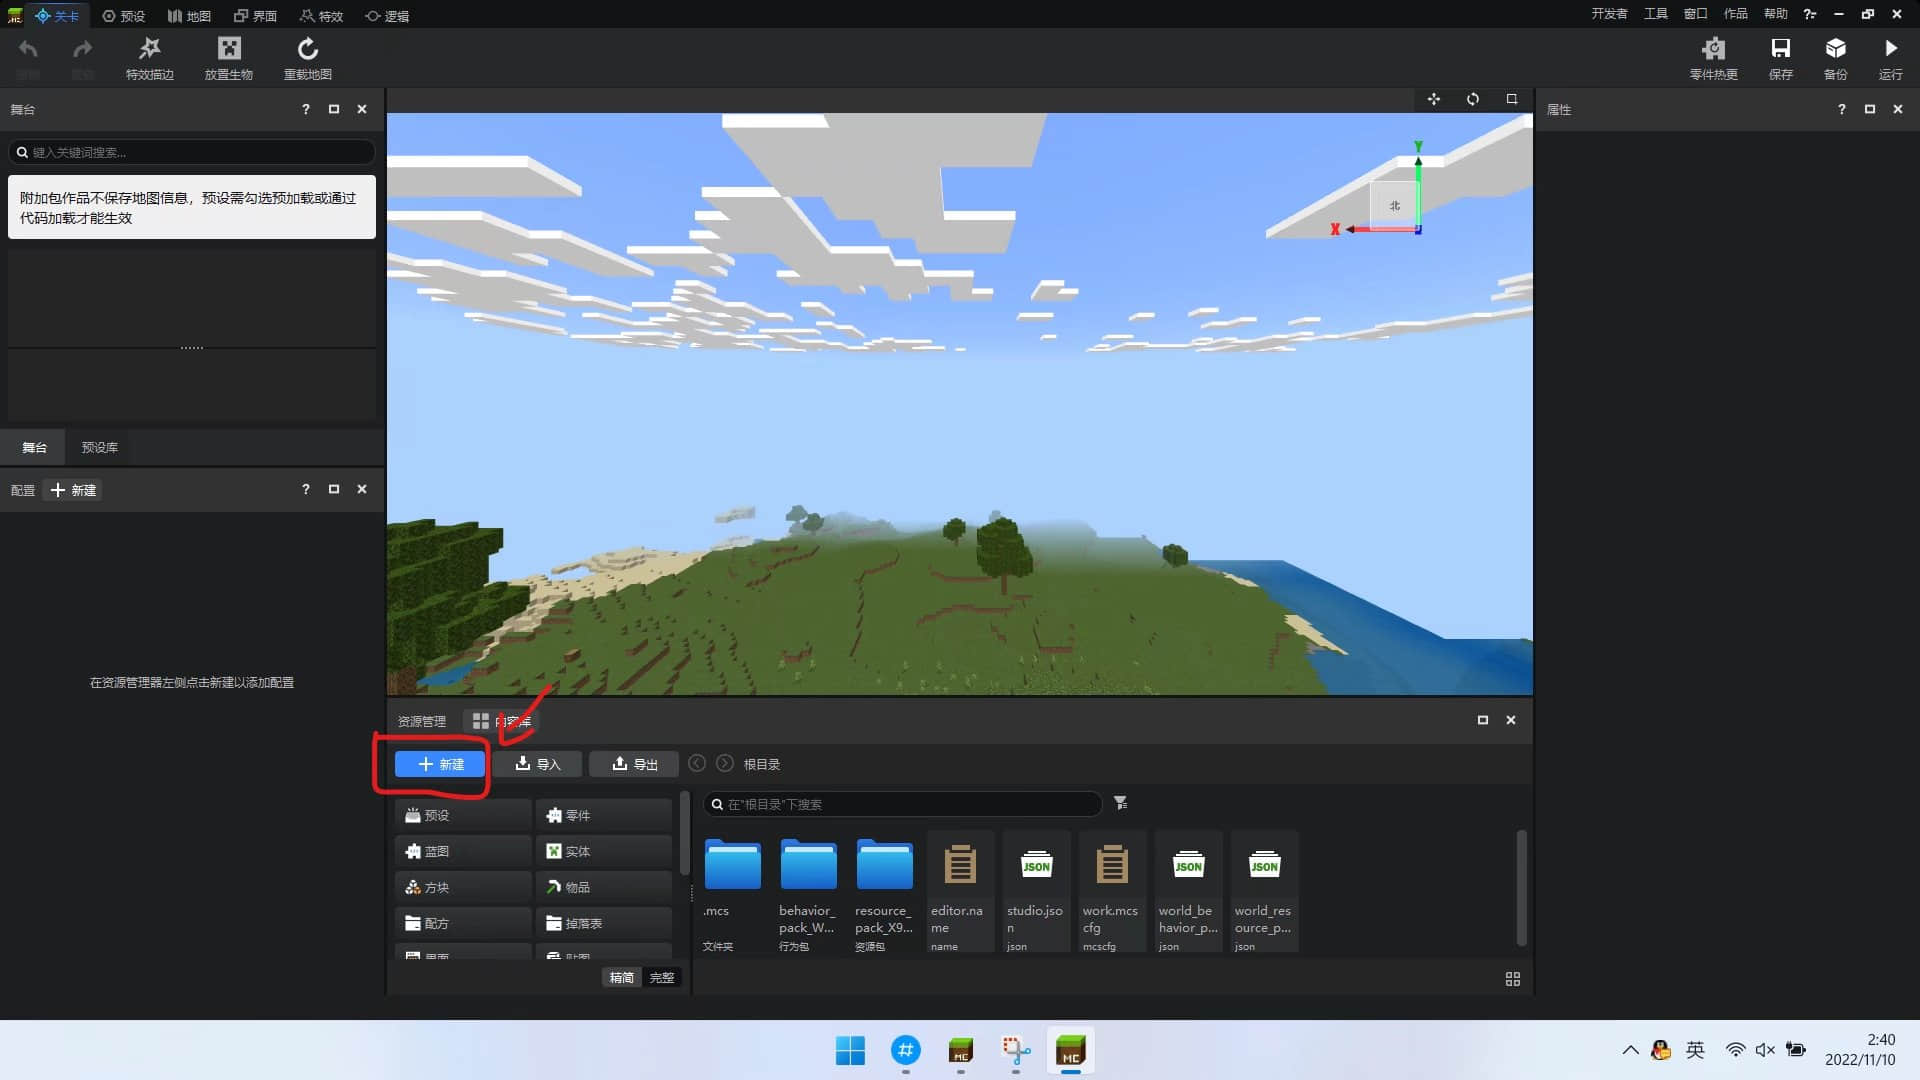Viewport: 1920px width, 1080px height.
Task: Open the 作品 works menu
Action: (1736, 14)
